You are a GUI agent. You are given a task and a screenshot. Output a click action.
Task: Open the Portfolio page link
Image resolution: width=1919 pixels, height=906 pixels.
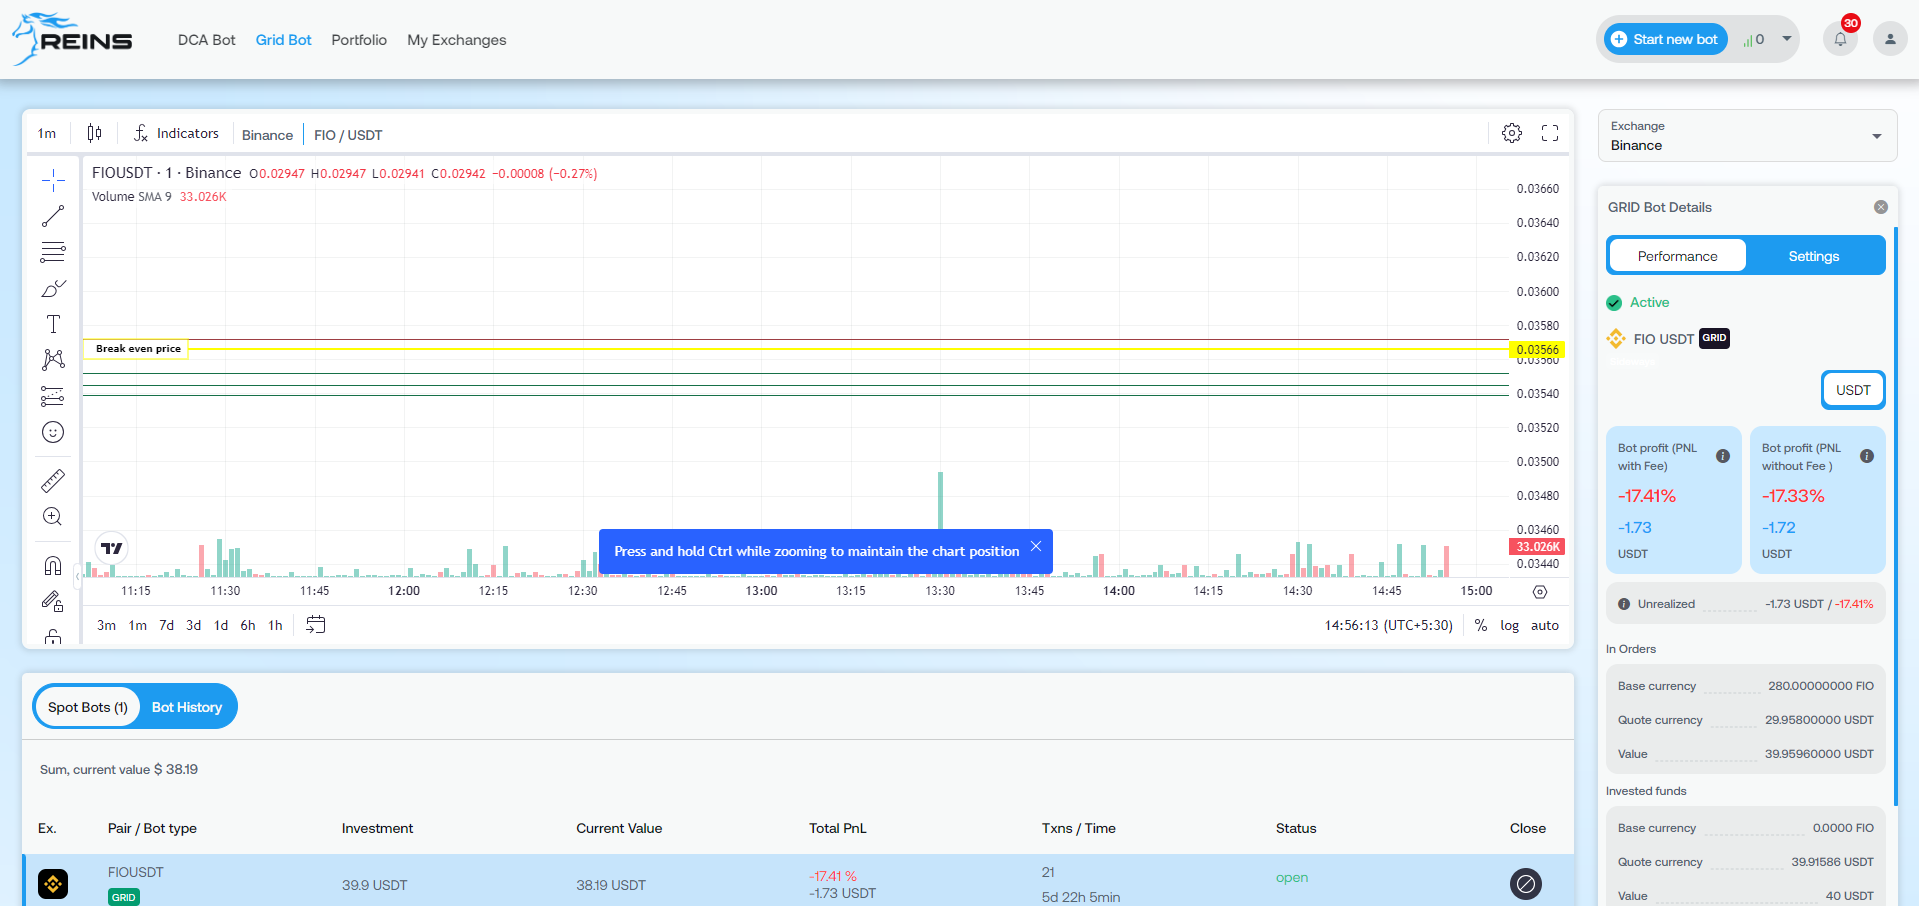(359, 40)
